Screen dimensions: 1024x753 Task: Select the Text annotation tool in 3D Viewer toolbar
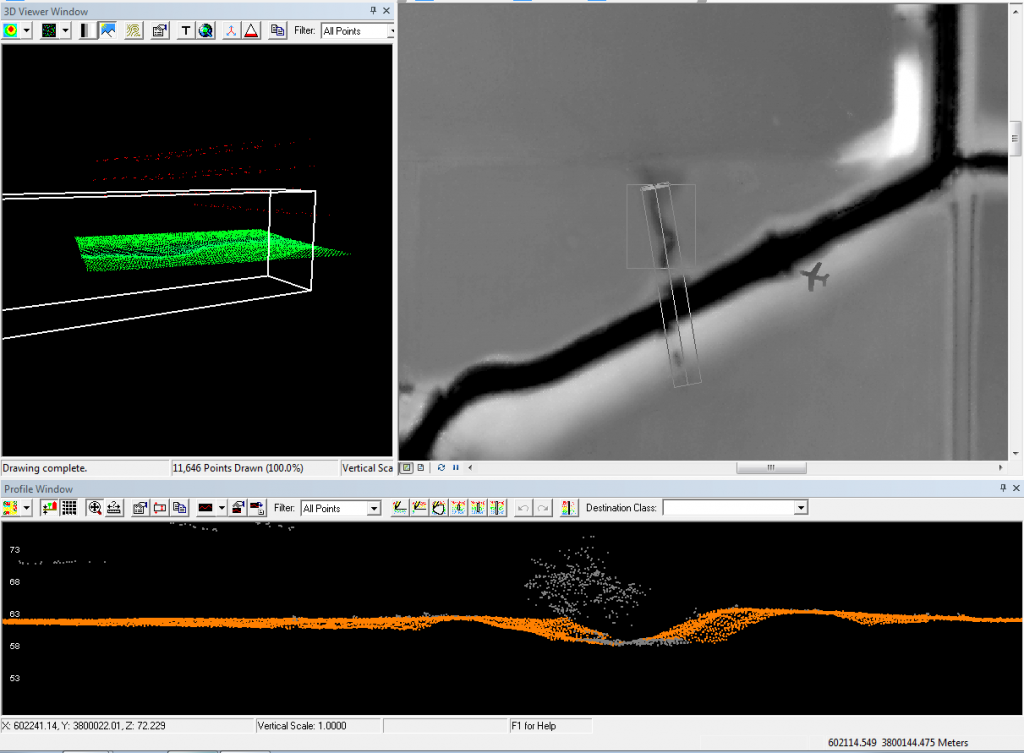187,31
